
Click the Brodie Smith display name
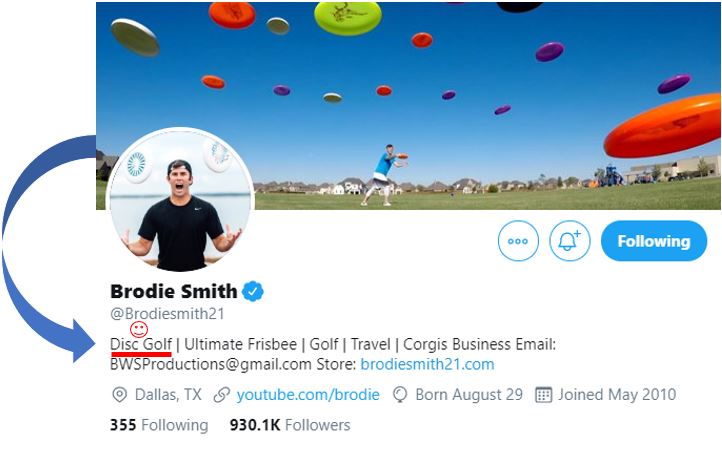[x=174, y=292]
